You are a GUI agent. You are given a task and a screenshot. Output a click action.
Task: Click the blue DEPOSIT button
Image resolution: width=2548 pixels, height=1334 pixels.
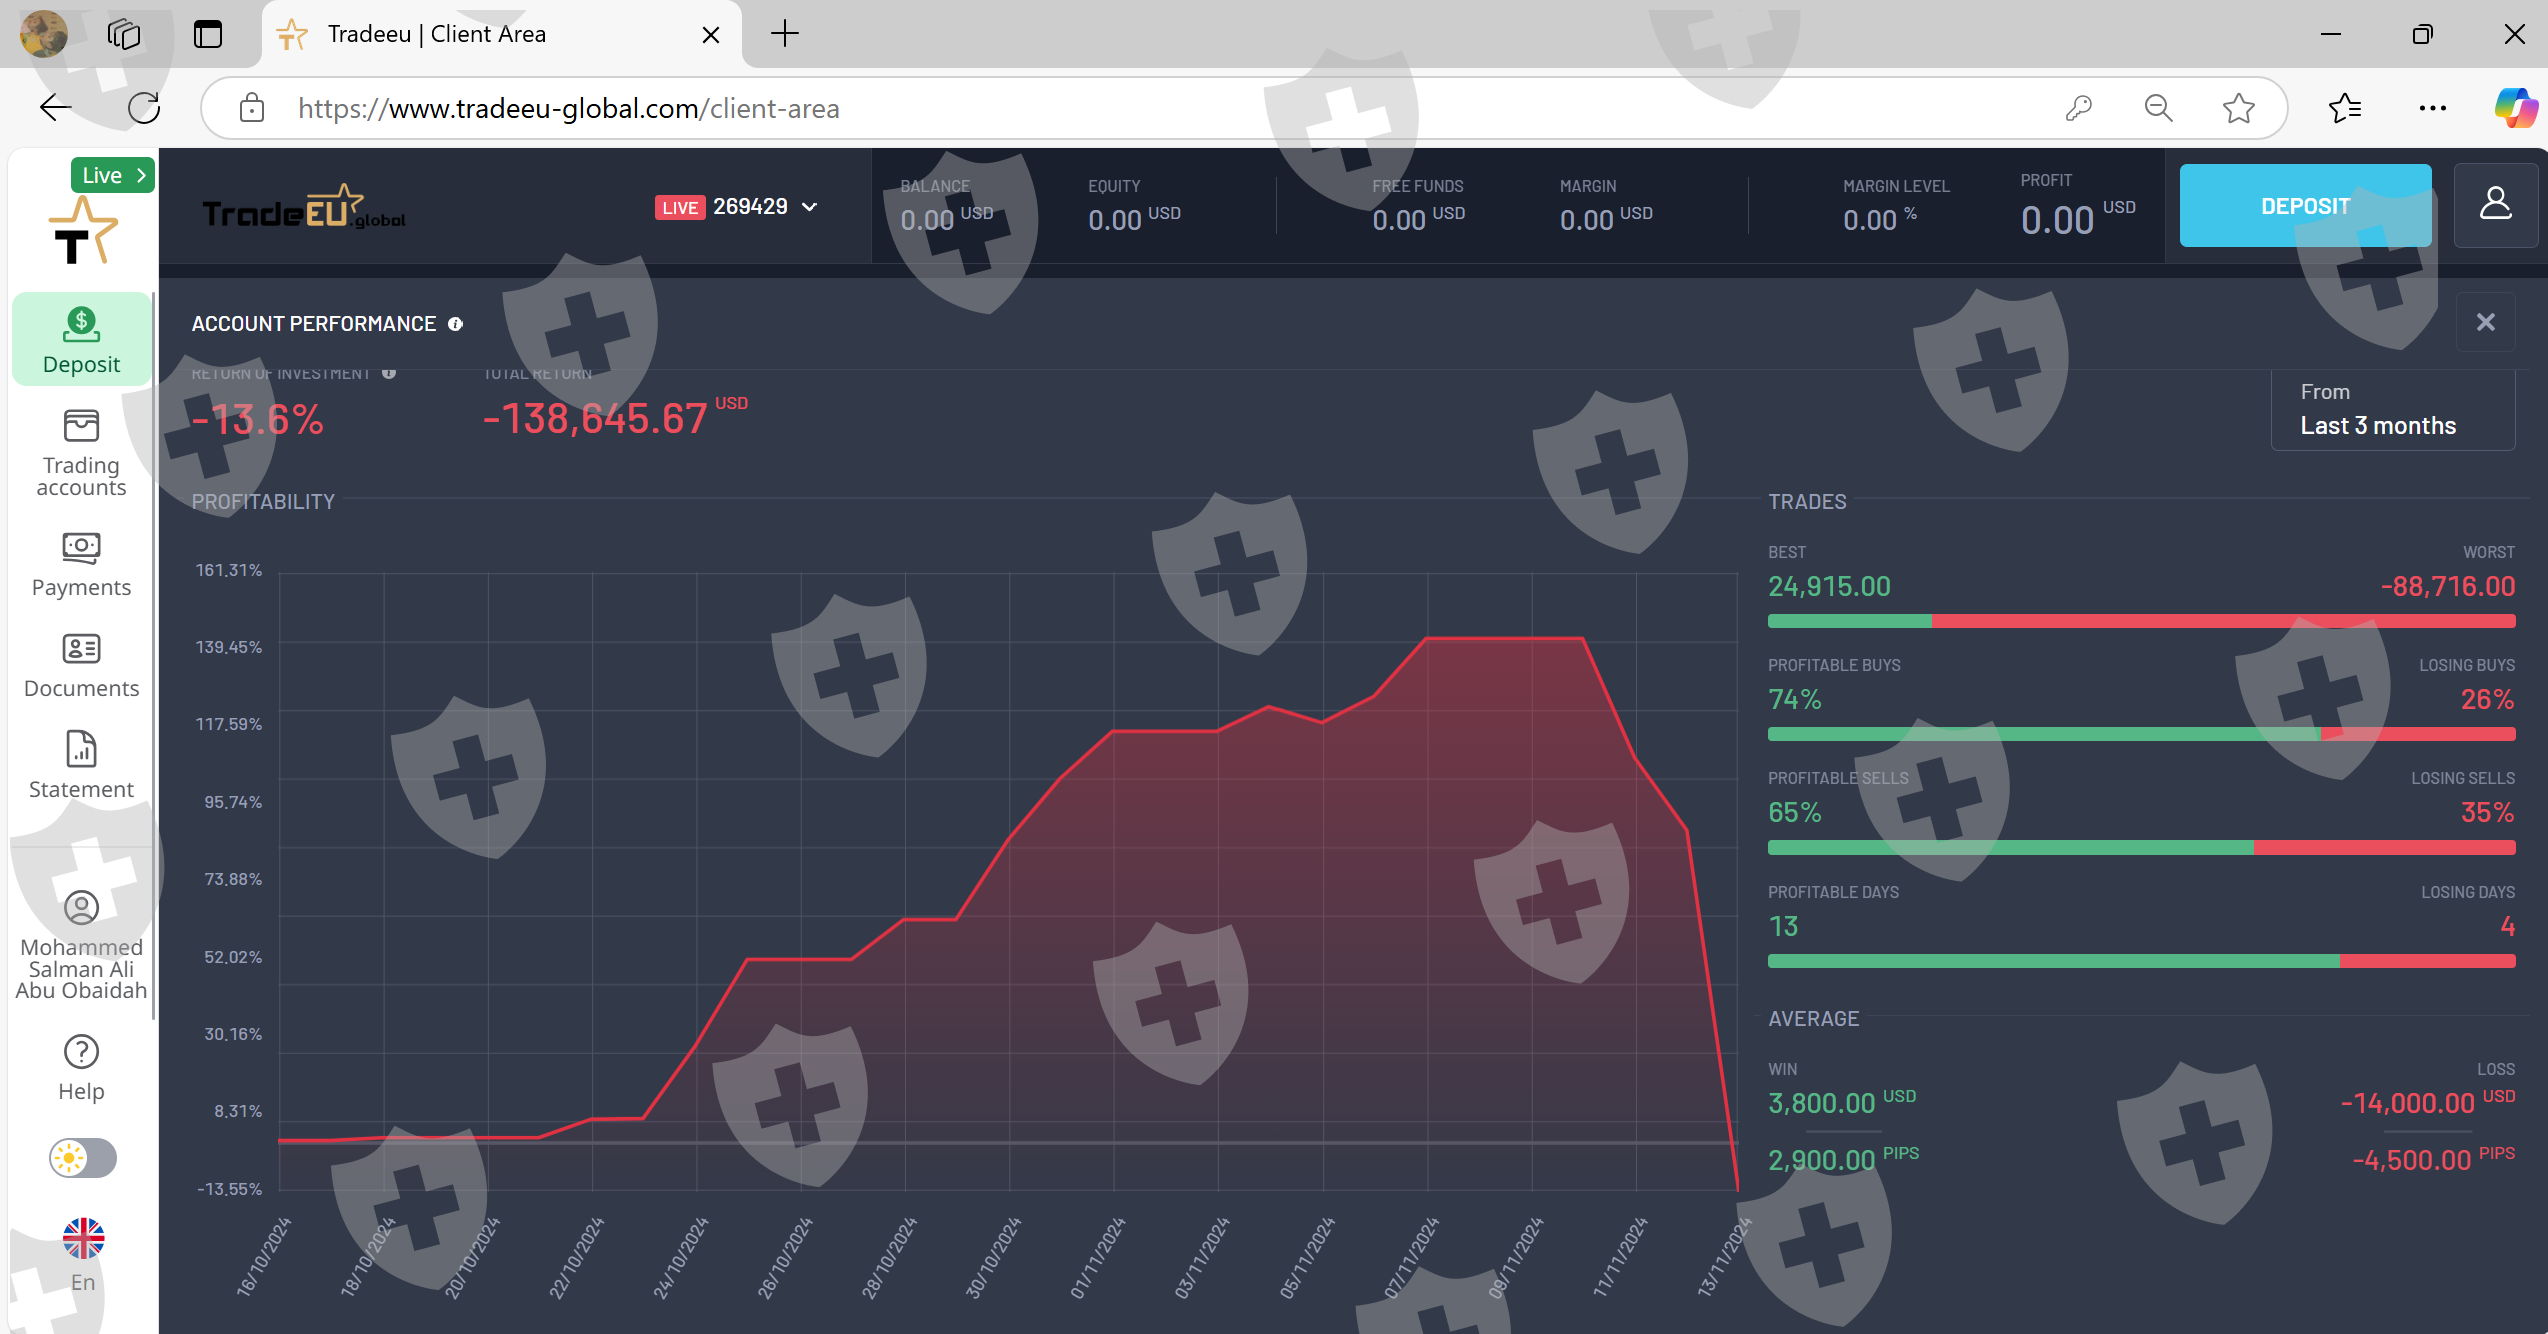click(x=2305, y=206)
